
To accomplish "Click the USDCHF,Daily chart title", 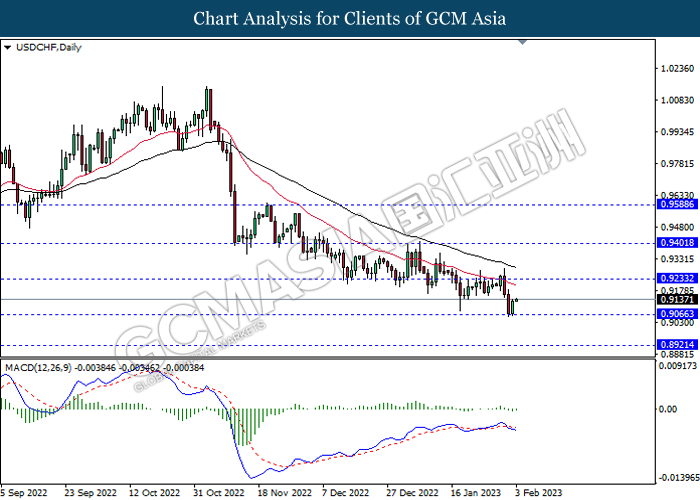I will coord(49,47).
